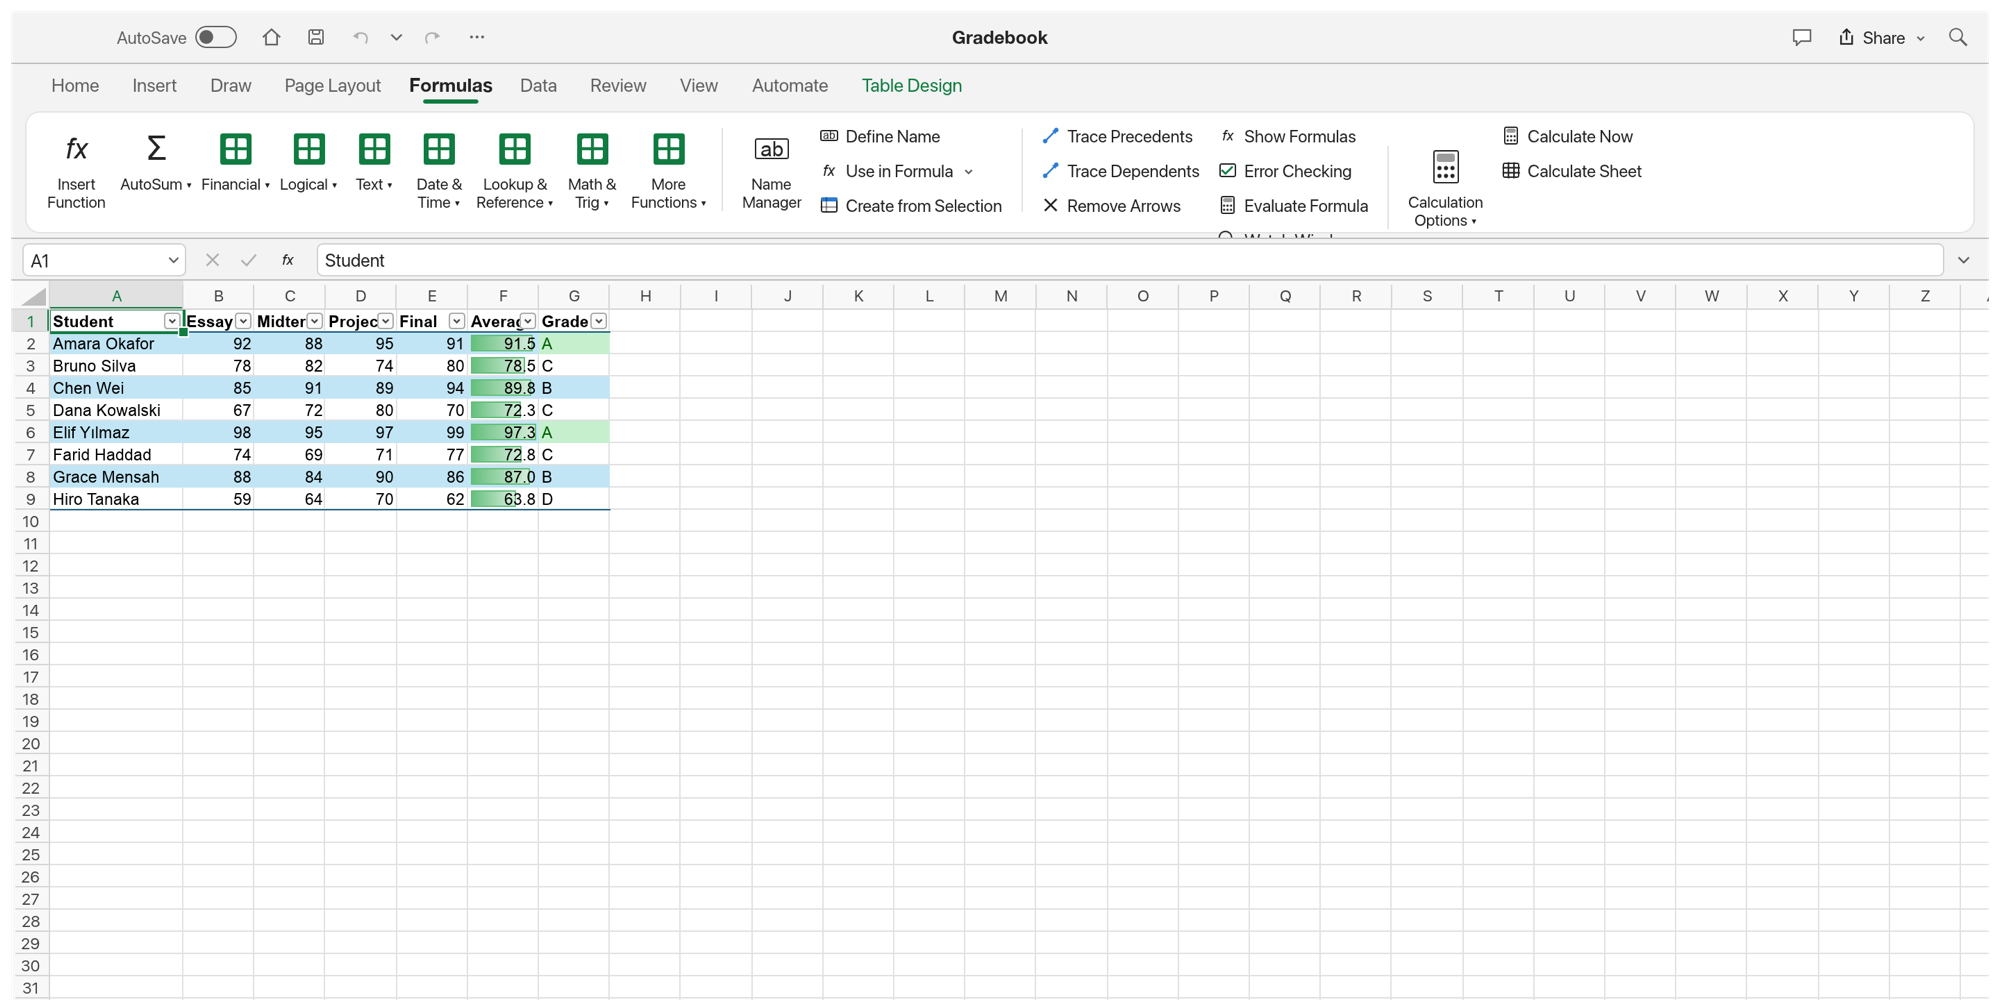Click the AutoSum sigma icon
This screenshot has height=1000, width=2000.
click(156, 149)
